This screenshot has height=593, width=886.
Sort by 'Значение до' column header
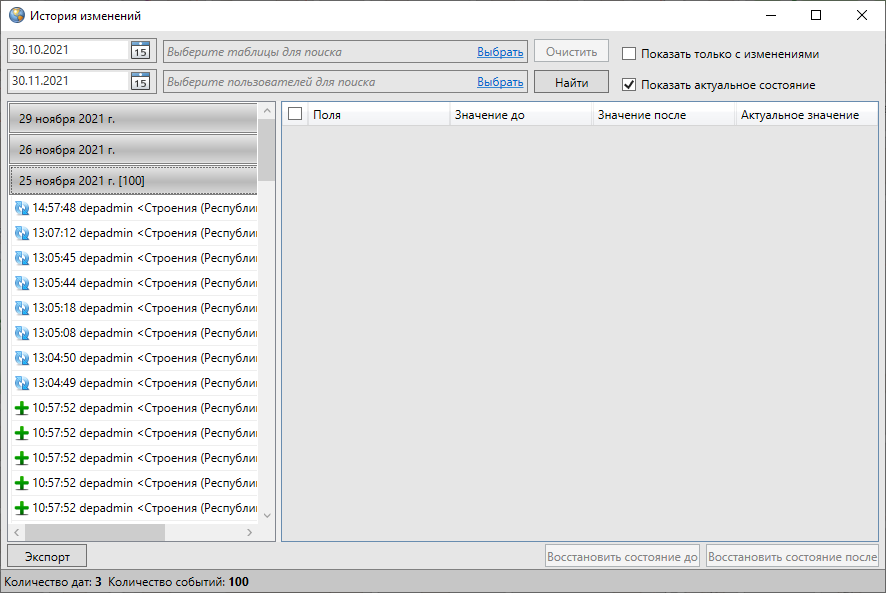[520, 115]
